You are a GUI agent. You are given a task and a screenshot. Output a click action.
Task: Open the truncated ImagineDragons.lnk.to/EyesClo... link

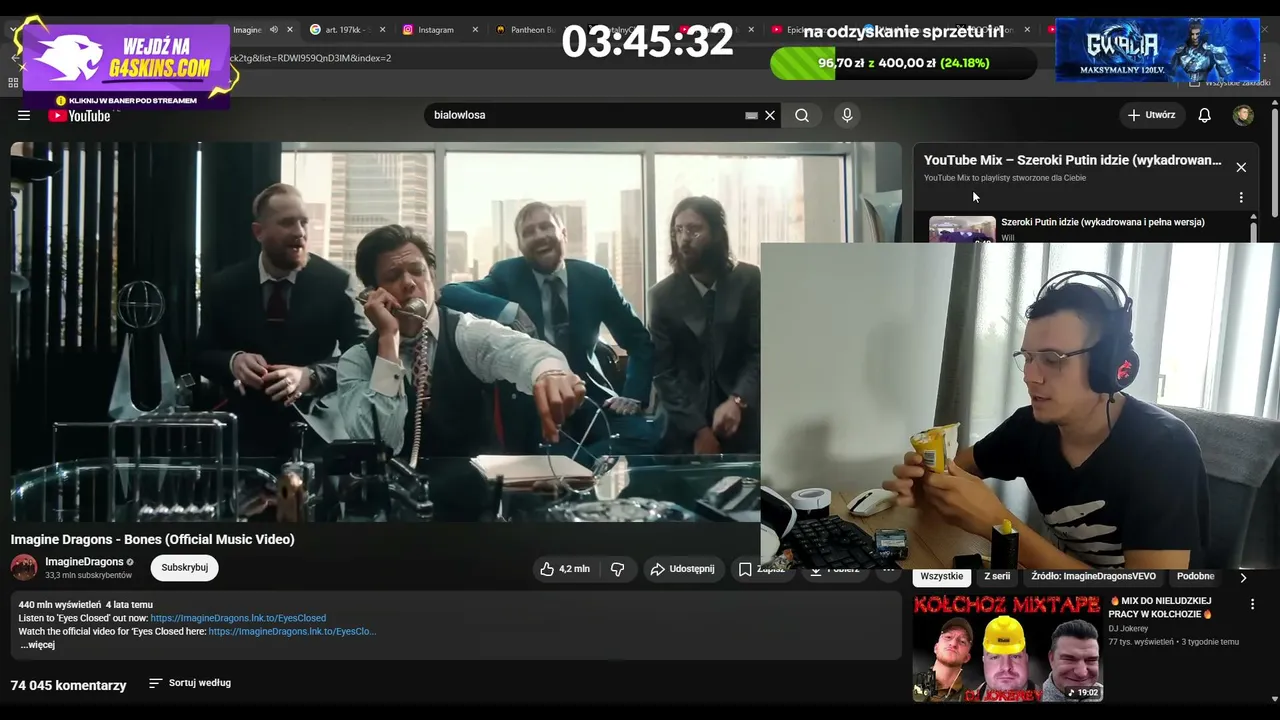292,632
